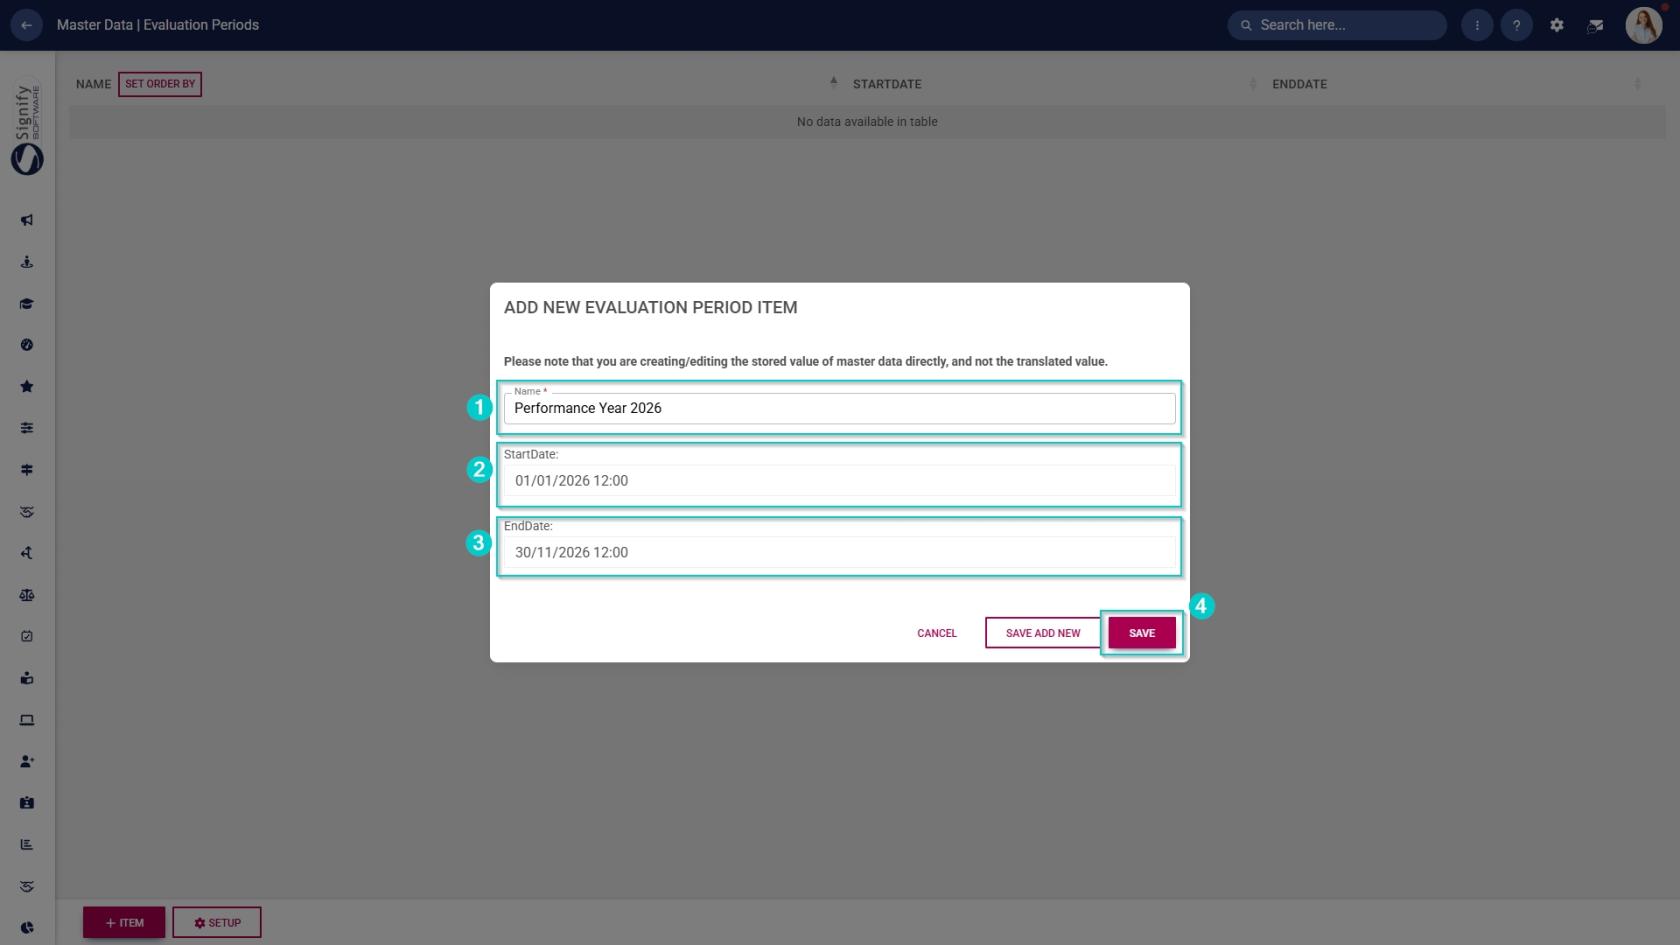Click the Search here field
1680x945 pixels.
1337,25
